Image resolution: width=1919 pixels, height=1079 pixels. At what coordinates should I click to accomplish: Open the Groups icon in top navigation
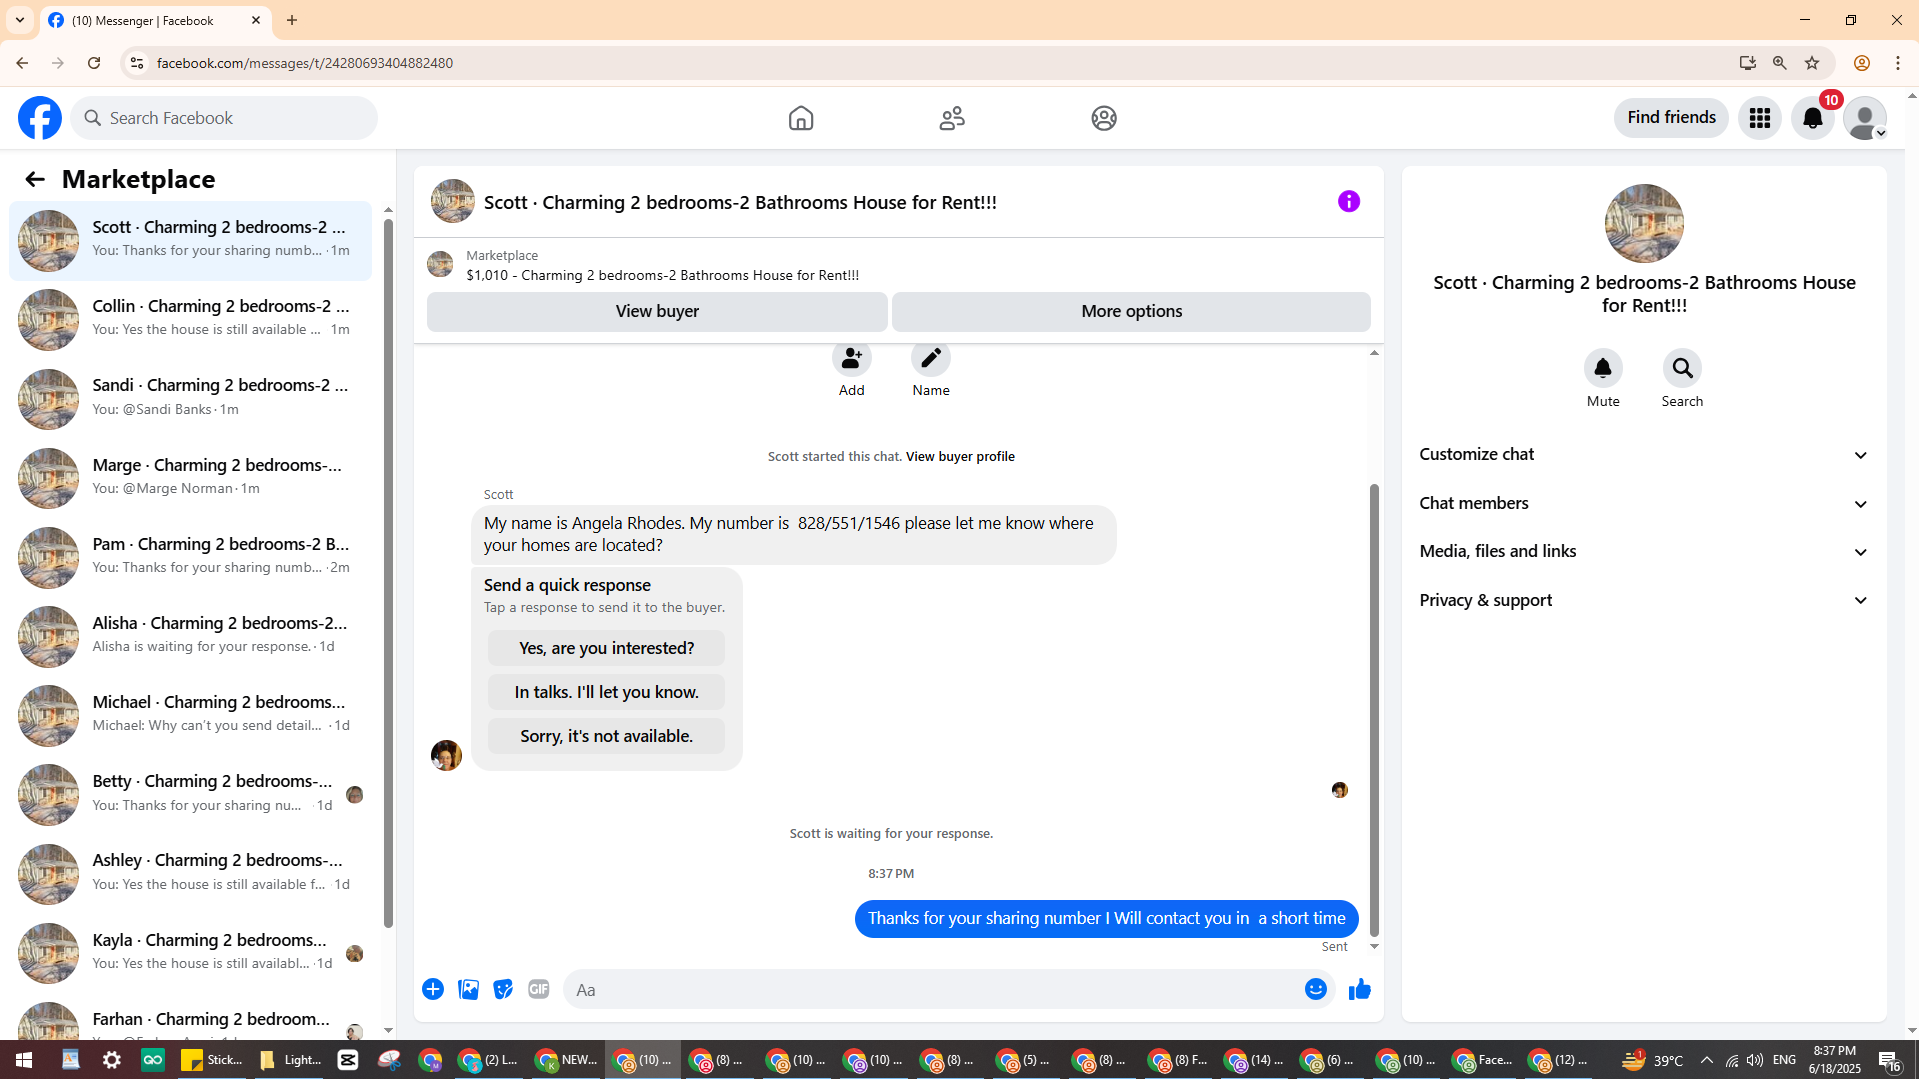[x=1104, y=118]
